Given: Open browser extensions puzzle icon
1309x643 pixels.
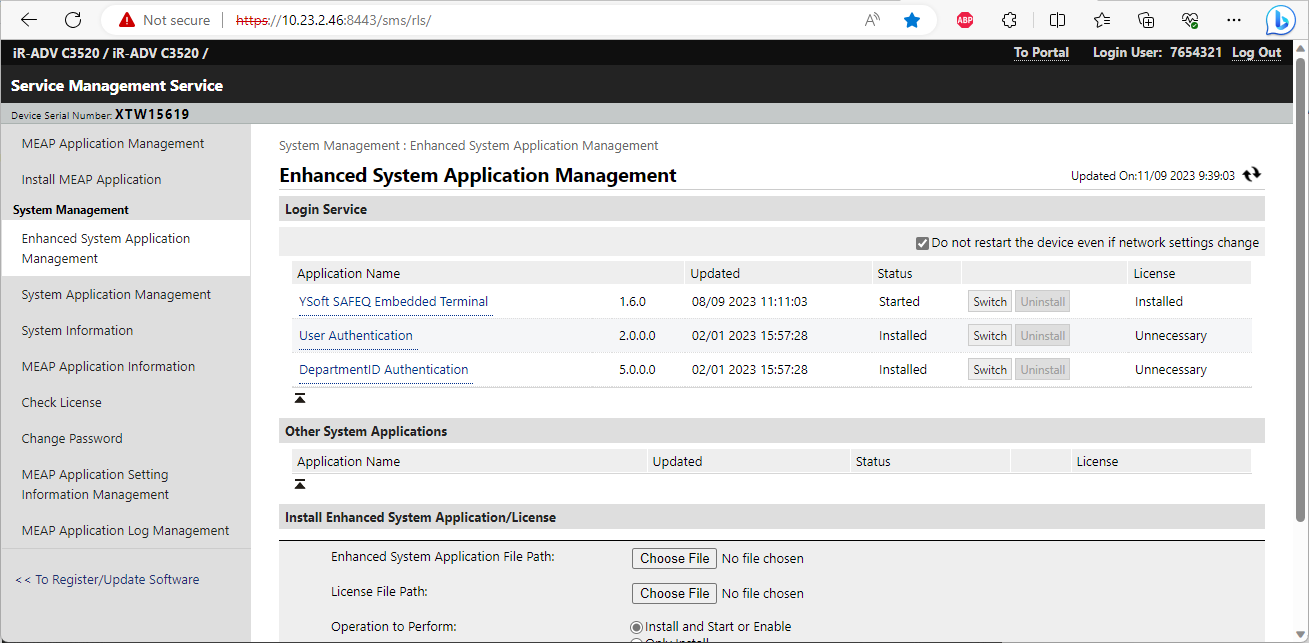Looking at the screenshot, I should tap(1010, 20).
